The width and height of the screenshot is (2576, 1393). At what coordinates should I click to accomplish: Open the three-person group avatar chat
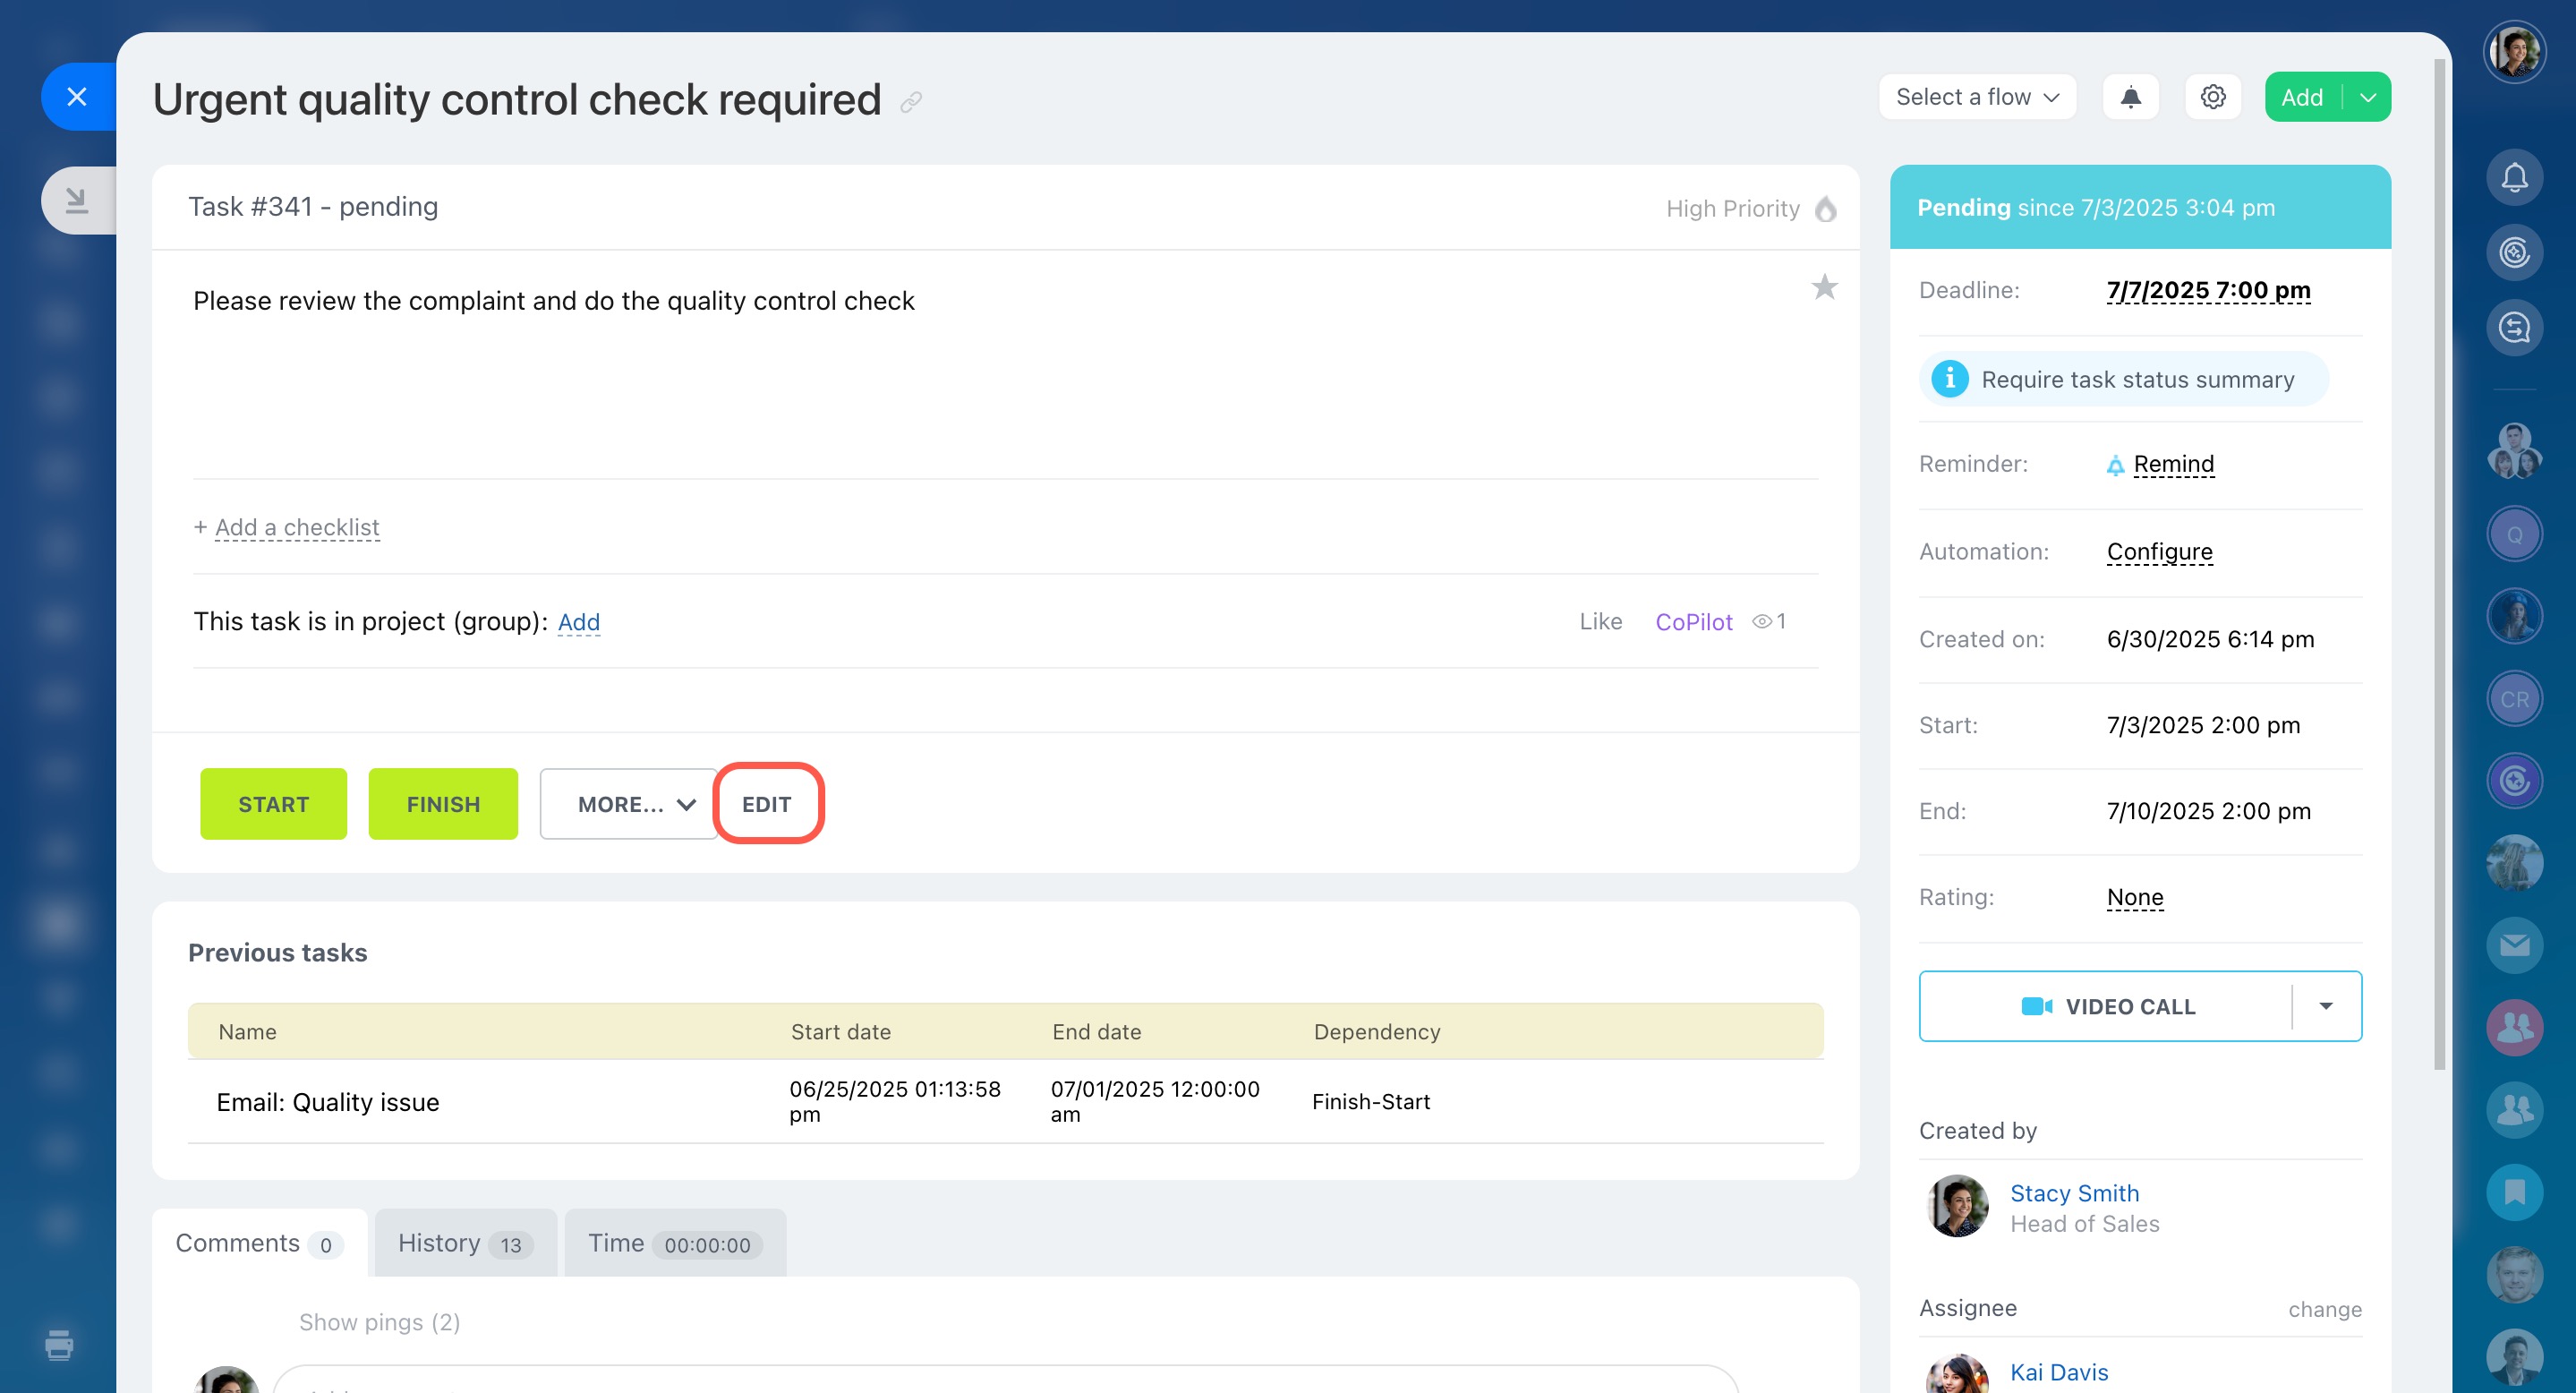2514,452
